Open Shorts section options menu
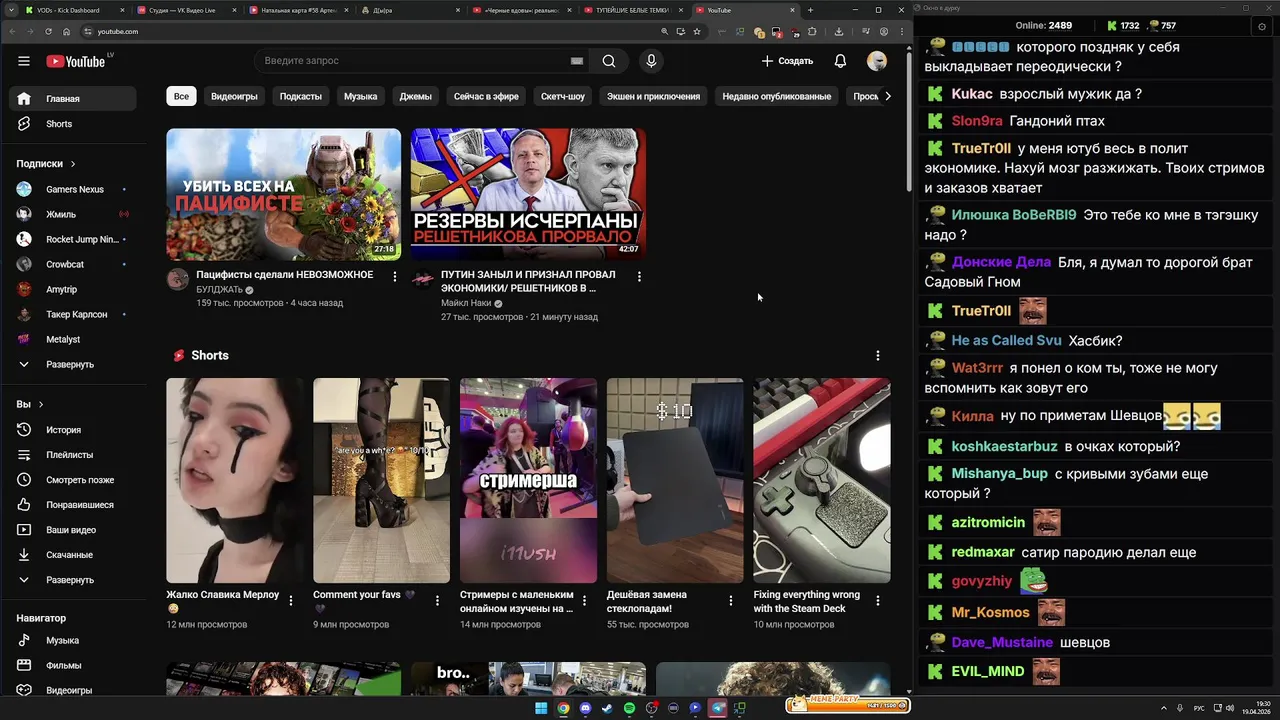1280x720 pixels. 878,356
